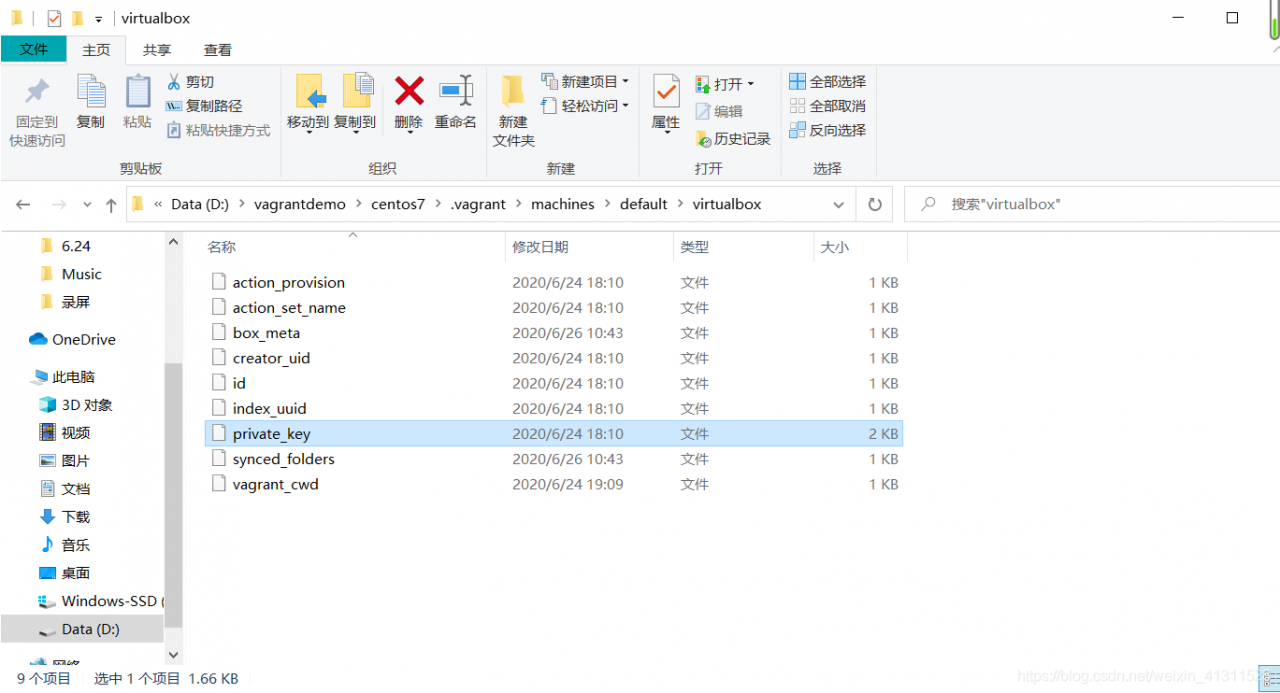Image resolution: width=1280 pixels, height=693 pixels.
Task: Open the Open (打开) dropdown in ribbon
Action: pyautogui.click(x=725, y=84)
